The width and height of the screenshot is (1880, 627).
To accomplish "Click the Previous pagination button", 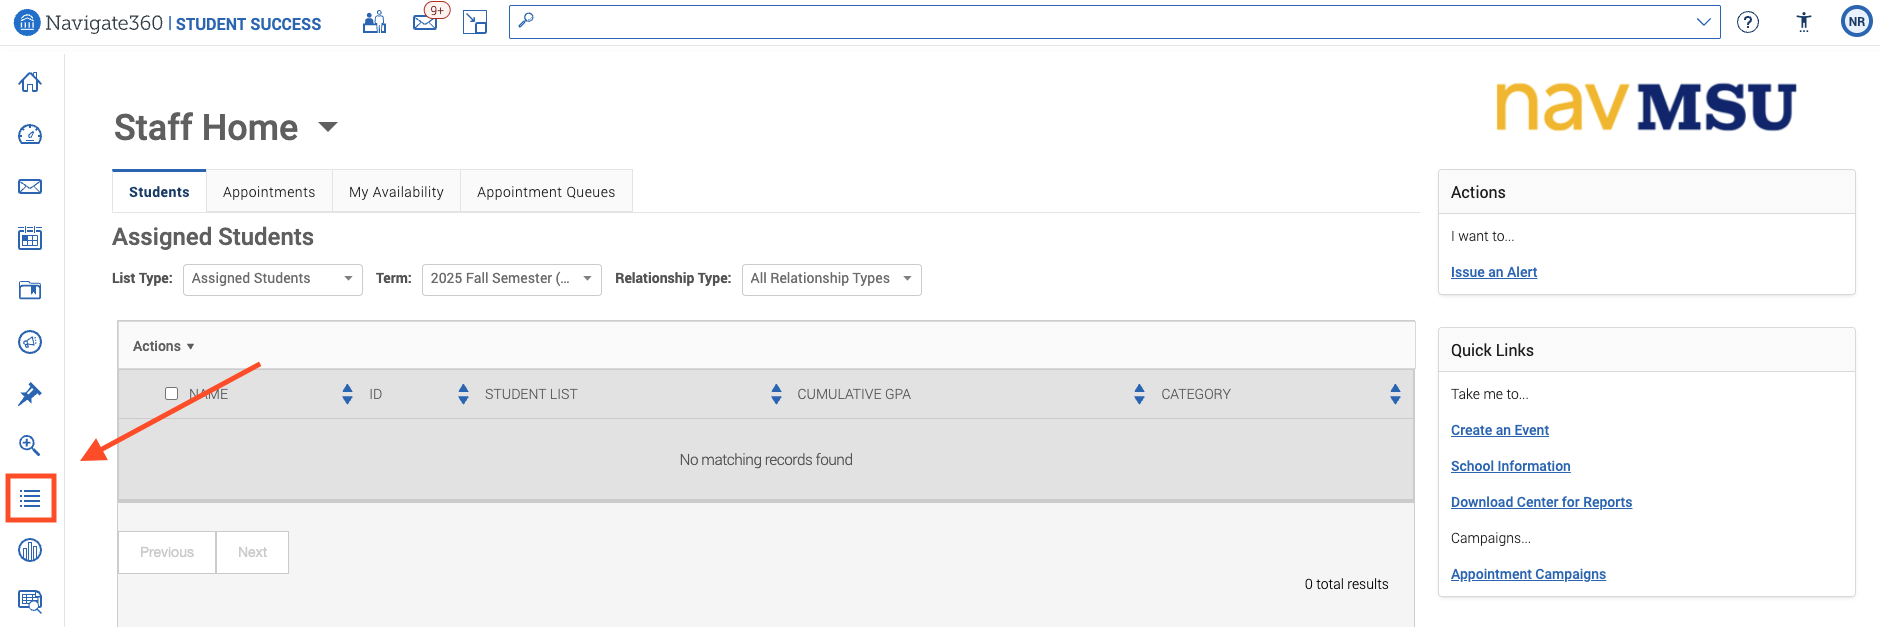I will point(167,552).
